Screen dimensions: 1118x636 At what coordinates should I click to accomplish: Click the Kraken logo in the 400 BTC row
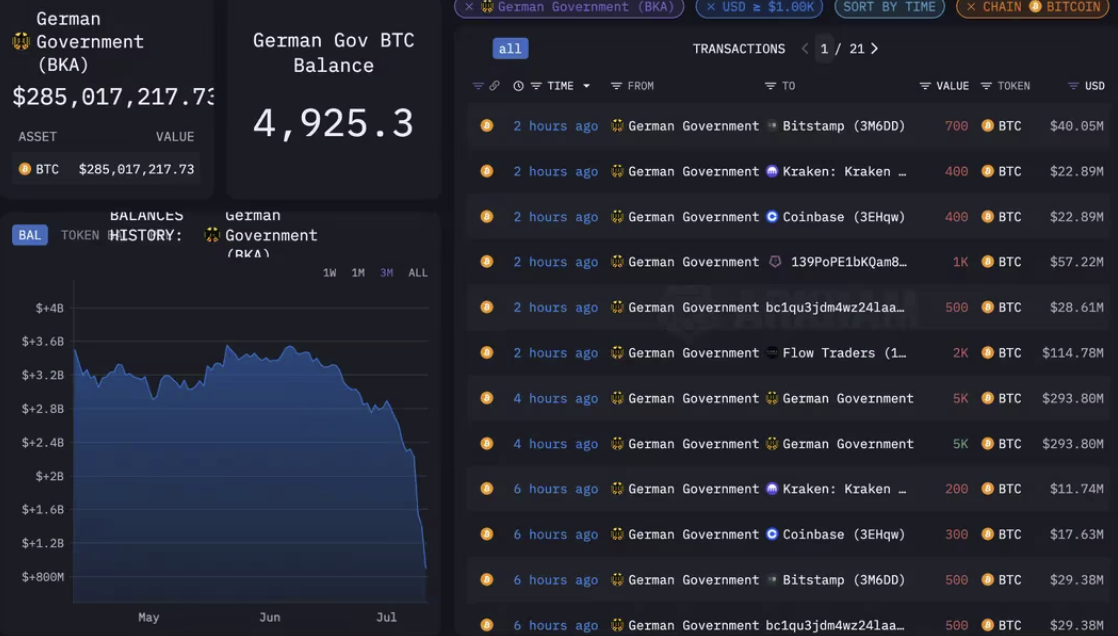(x=772, y=171)
